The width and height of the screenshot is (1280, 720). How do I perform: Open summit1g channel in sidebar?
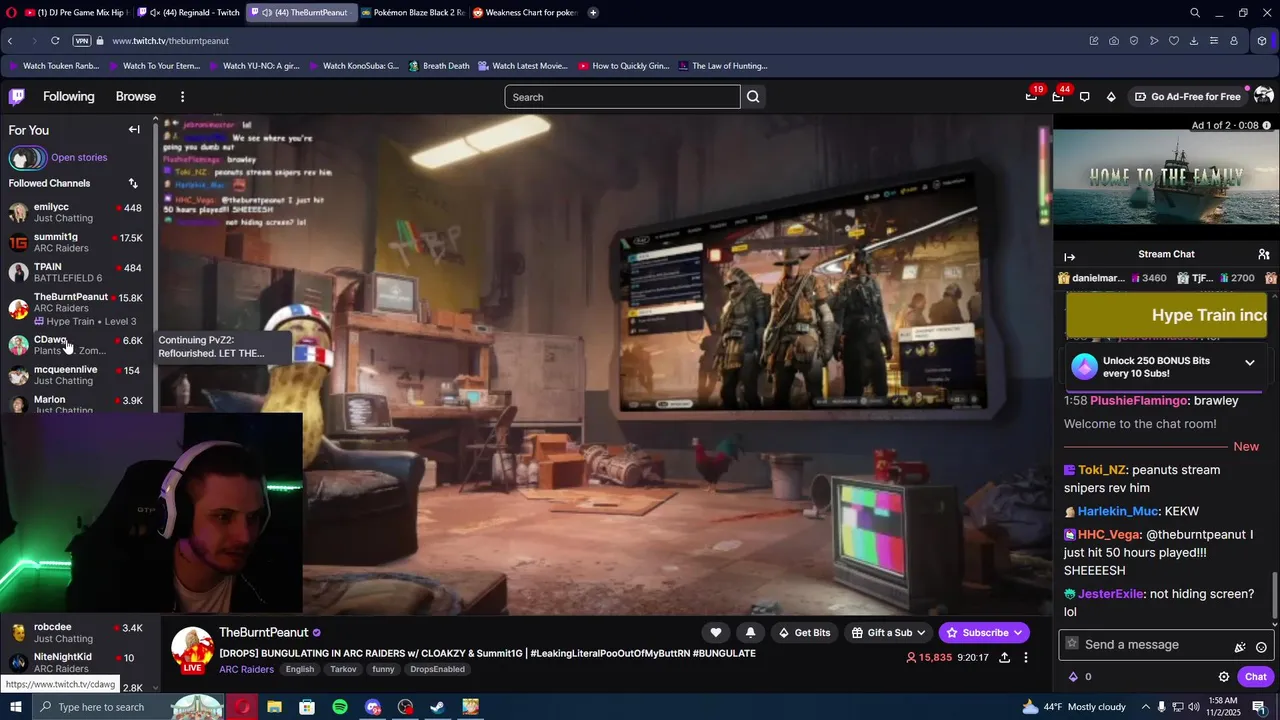tap(76, 242)
